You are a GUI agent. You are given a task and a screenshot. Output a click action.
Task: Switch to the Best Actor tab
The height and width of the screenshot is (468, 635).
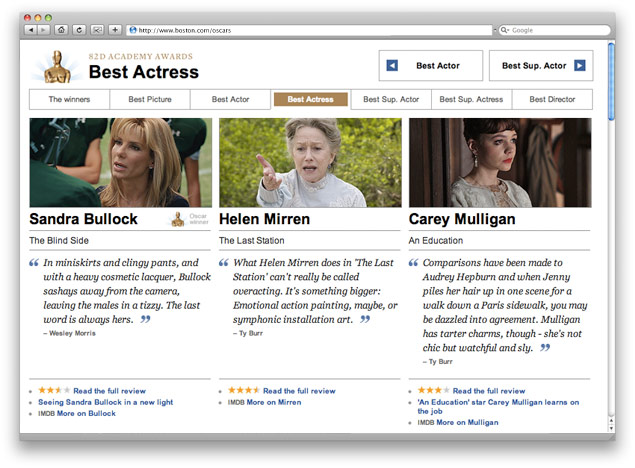(x=230, y=99)
